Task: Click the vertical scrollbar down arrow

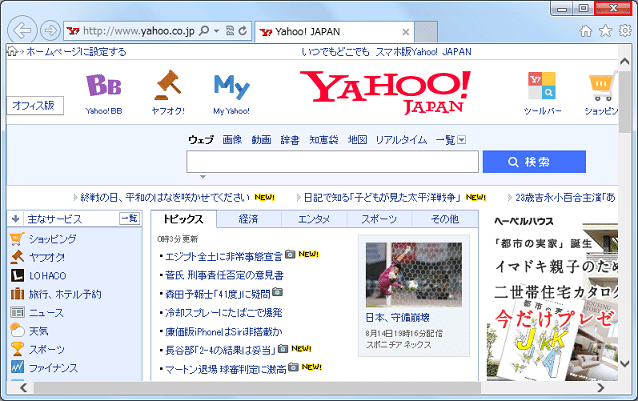Action: [625, 363]
